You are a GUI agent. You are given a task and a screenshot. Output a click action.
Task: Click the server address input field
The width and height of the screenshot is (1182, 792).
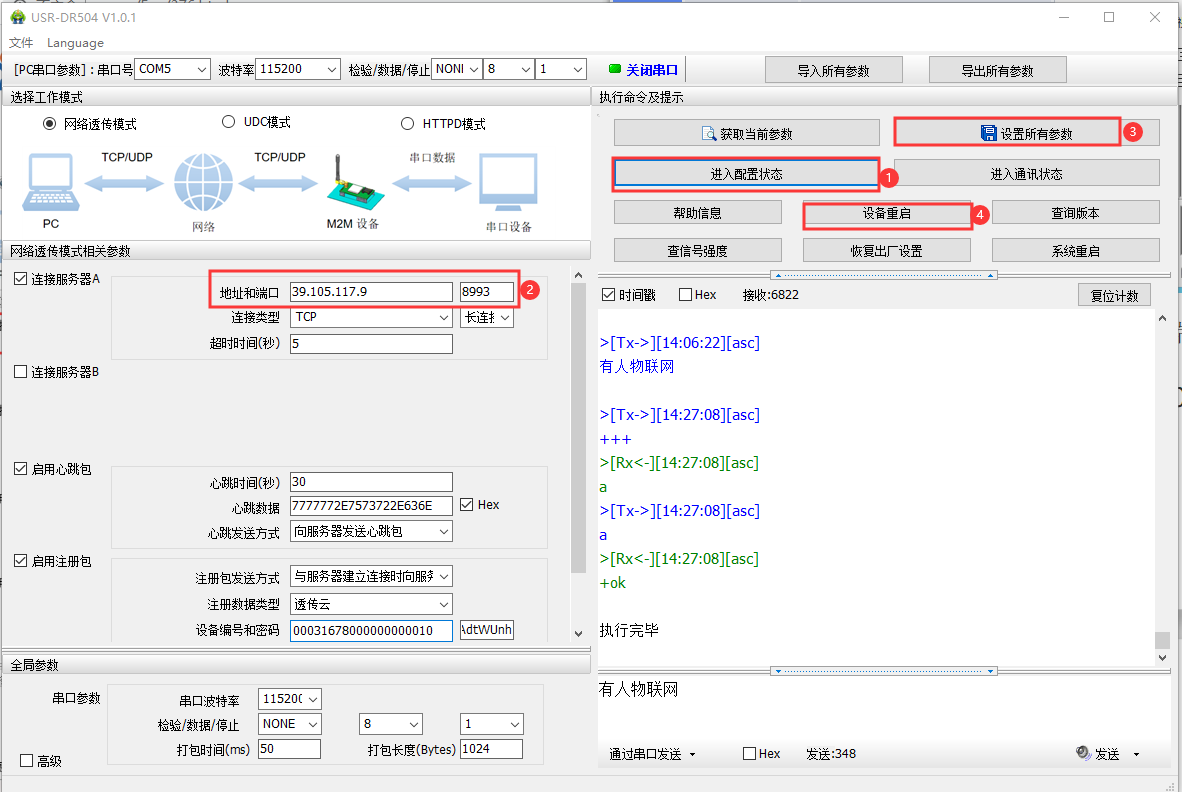(x=371, y=292)
